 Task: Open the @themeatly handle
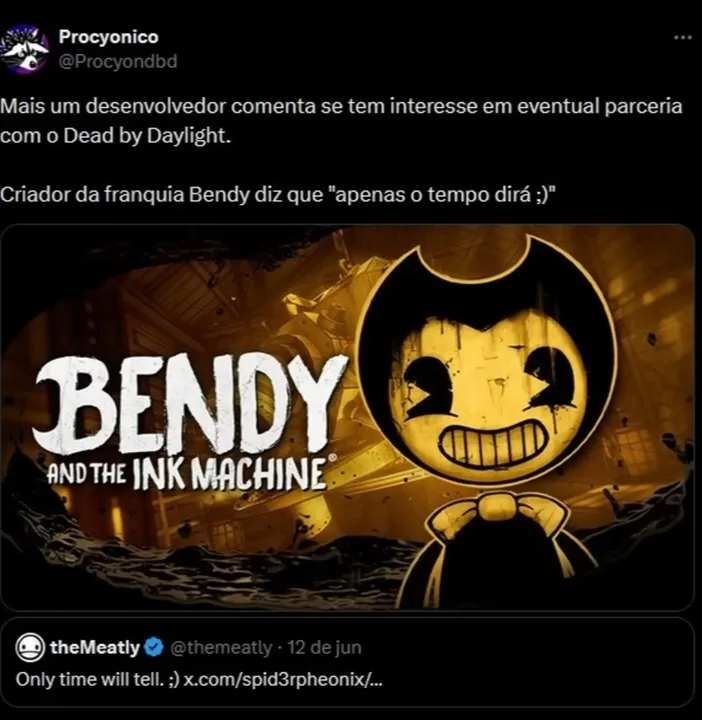pyautogui.click(x=221, y=647)
